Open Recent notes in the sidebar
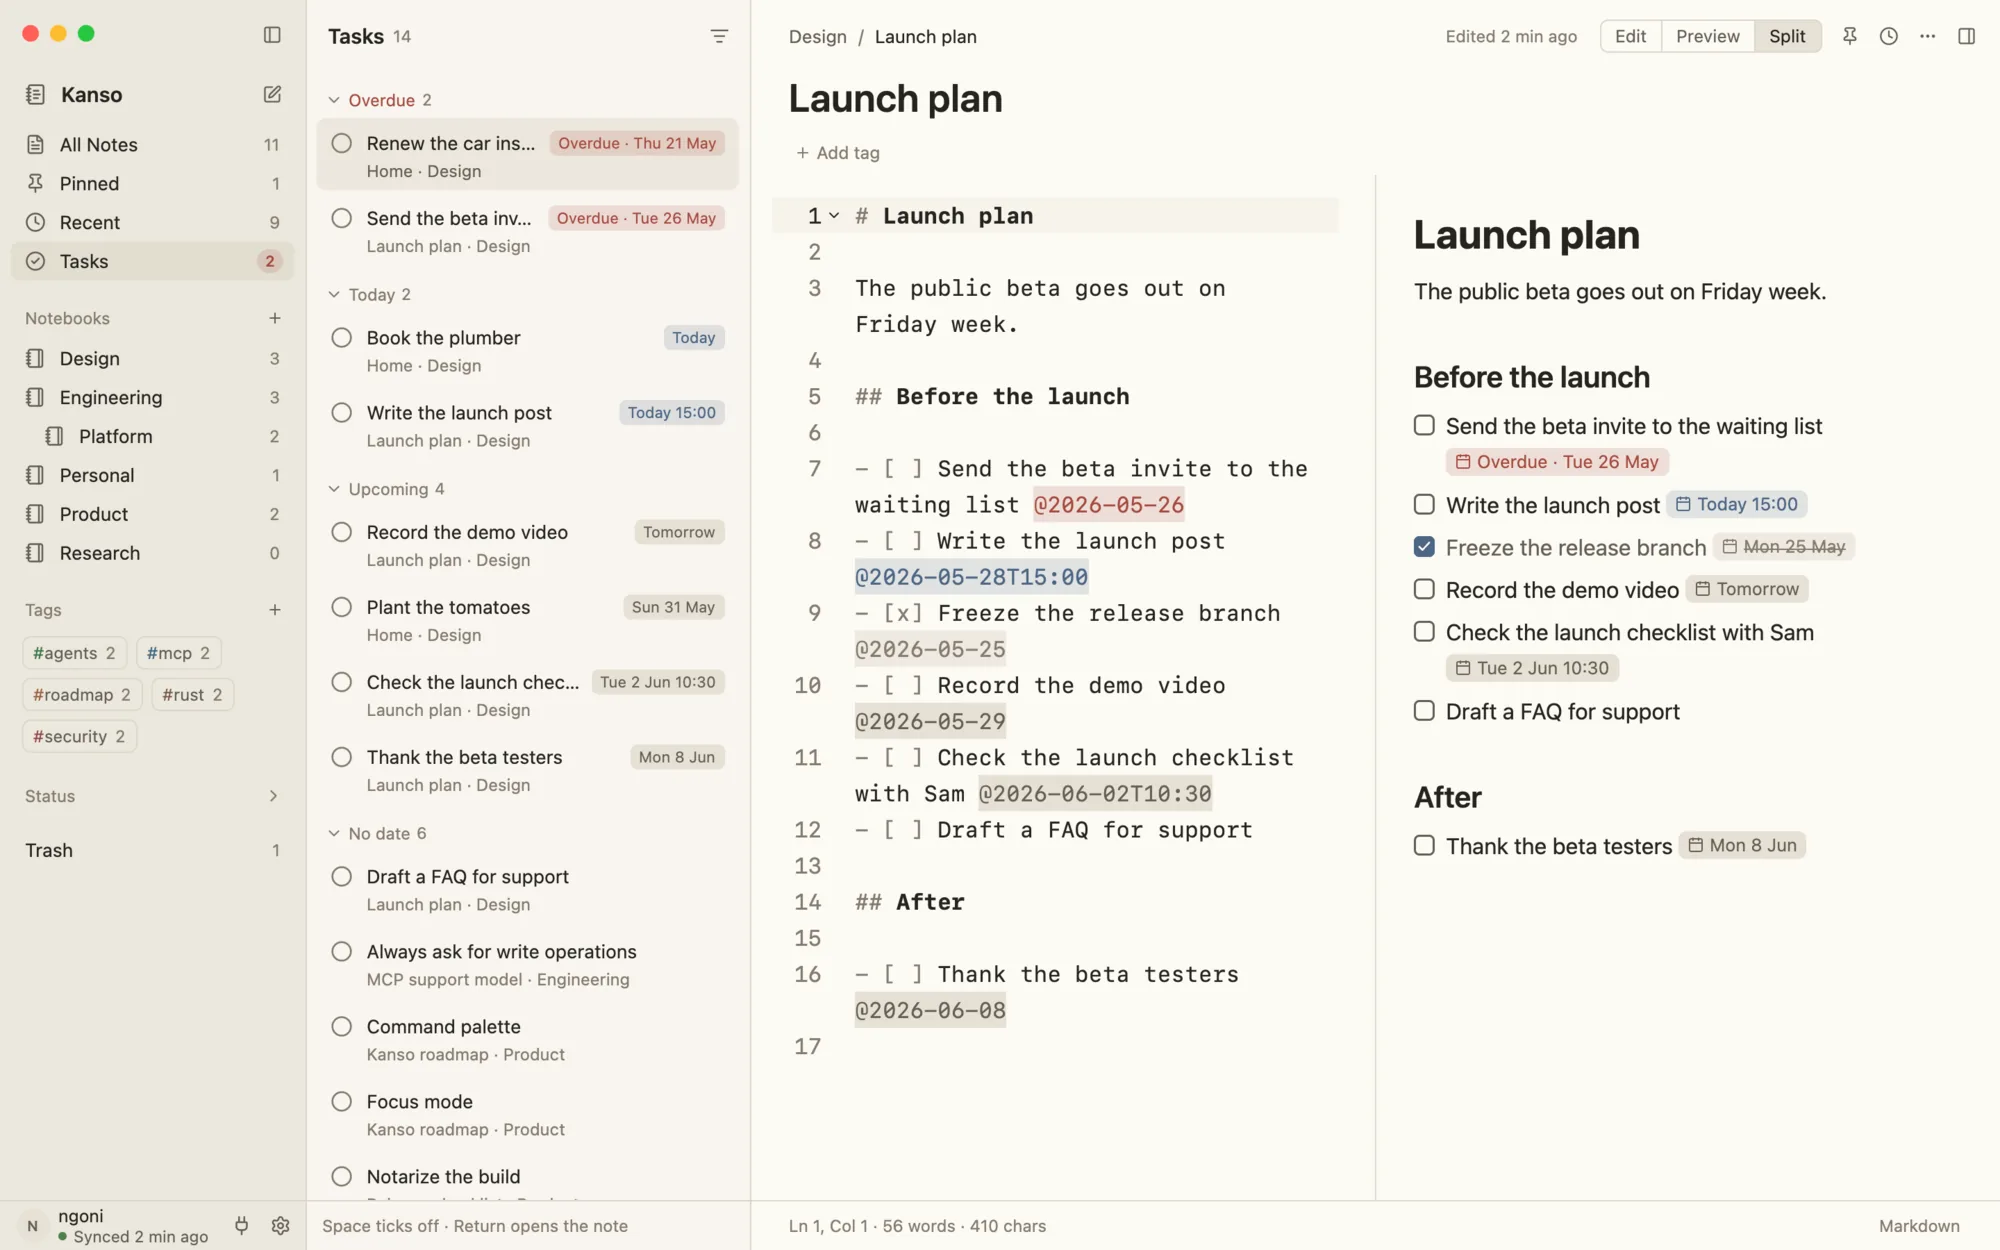Screen dimensions: 2000x1250 [153, 222]
